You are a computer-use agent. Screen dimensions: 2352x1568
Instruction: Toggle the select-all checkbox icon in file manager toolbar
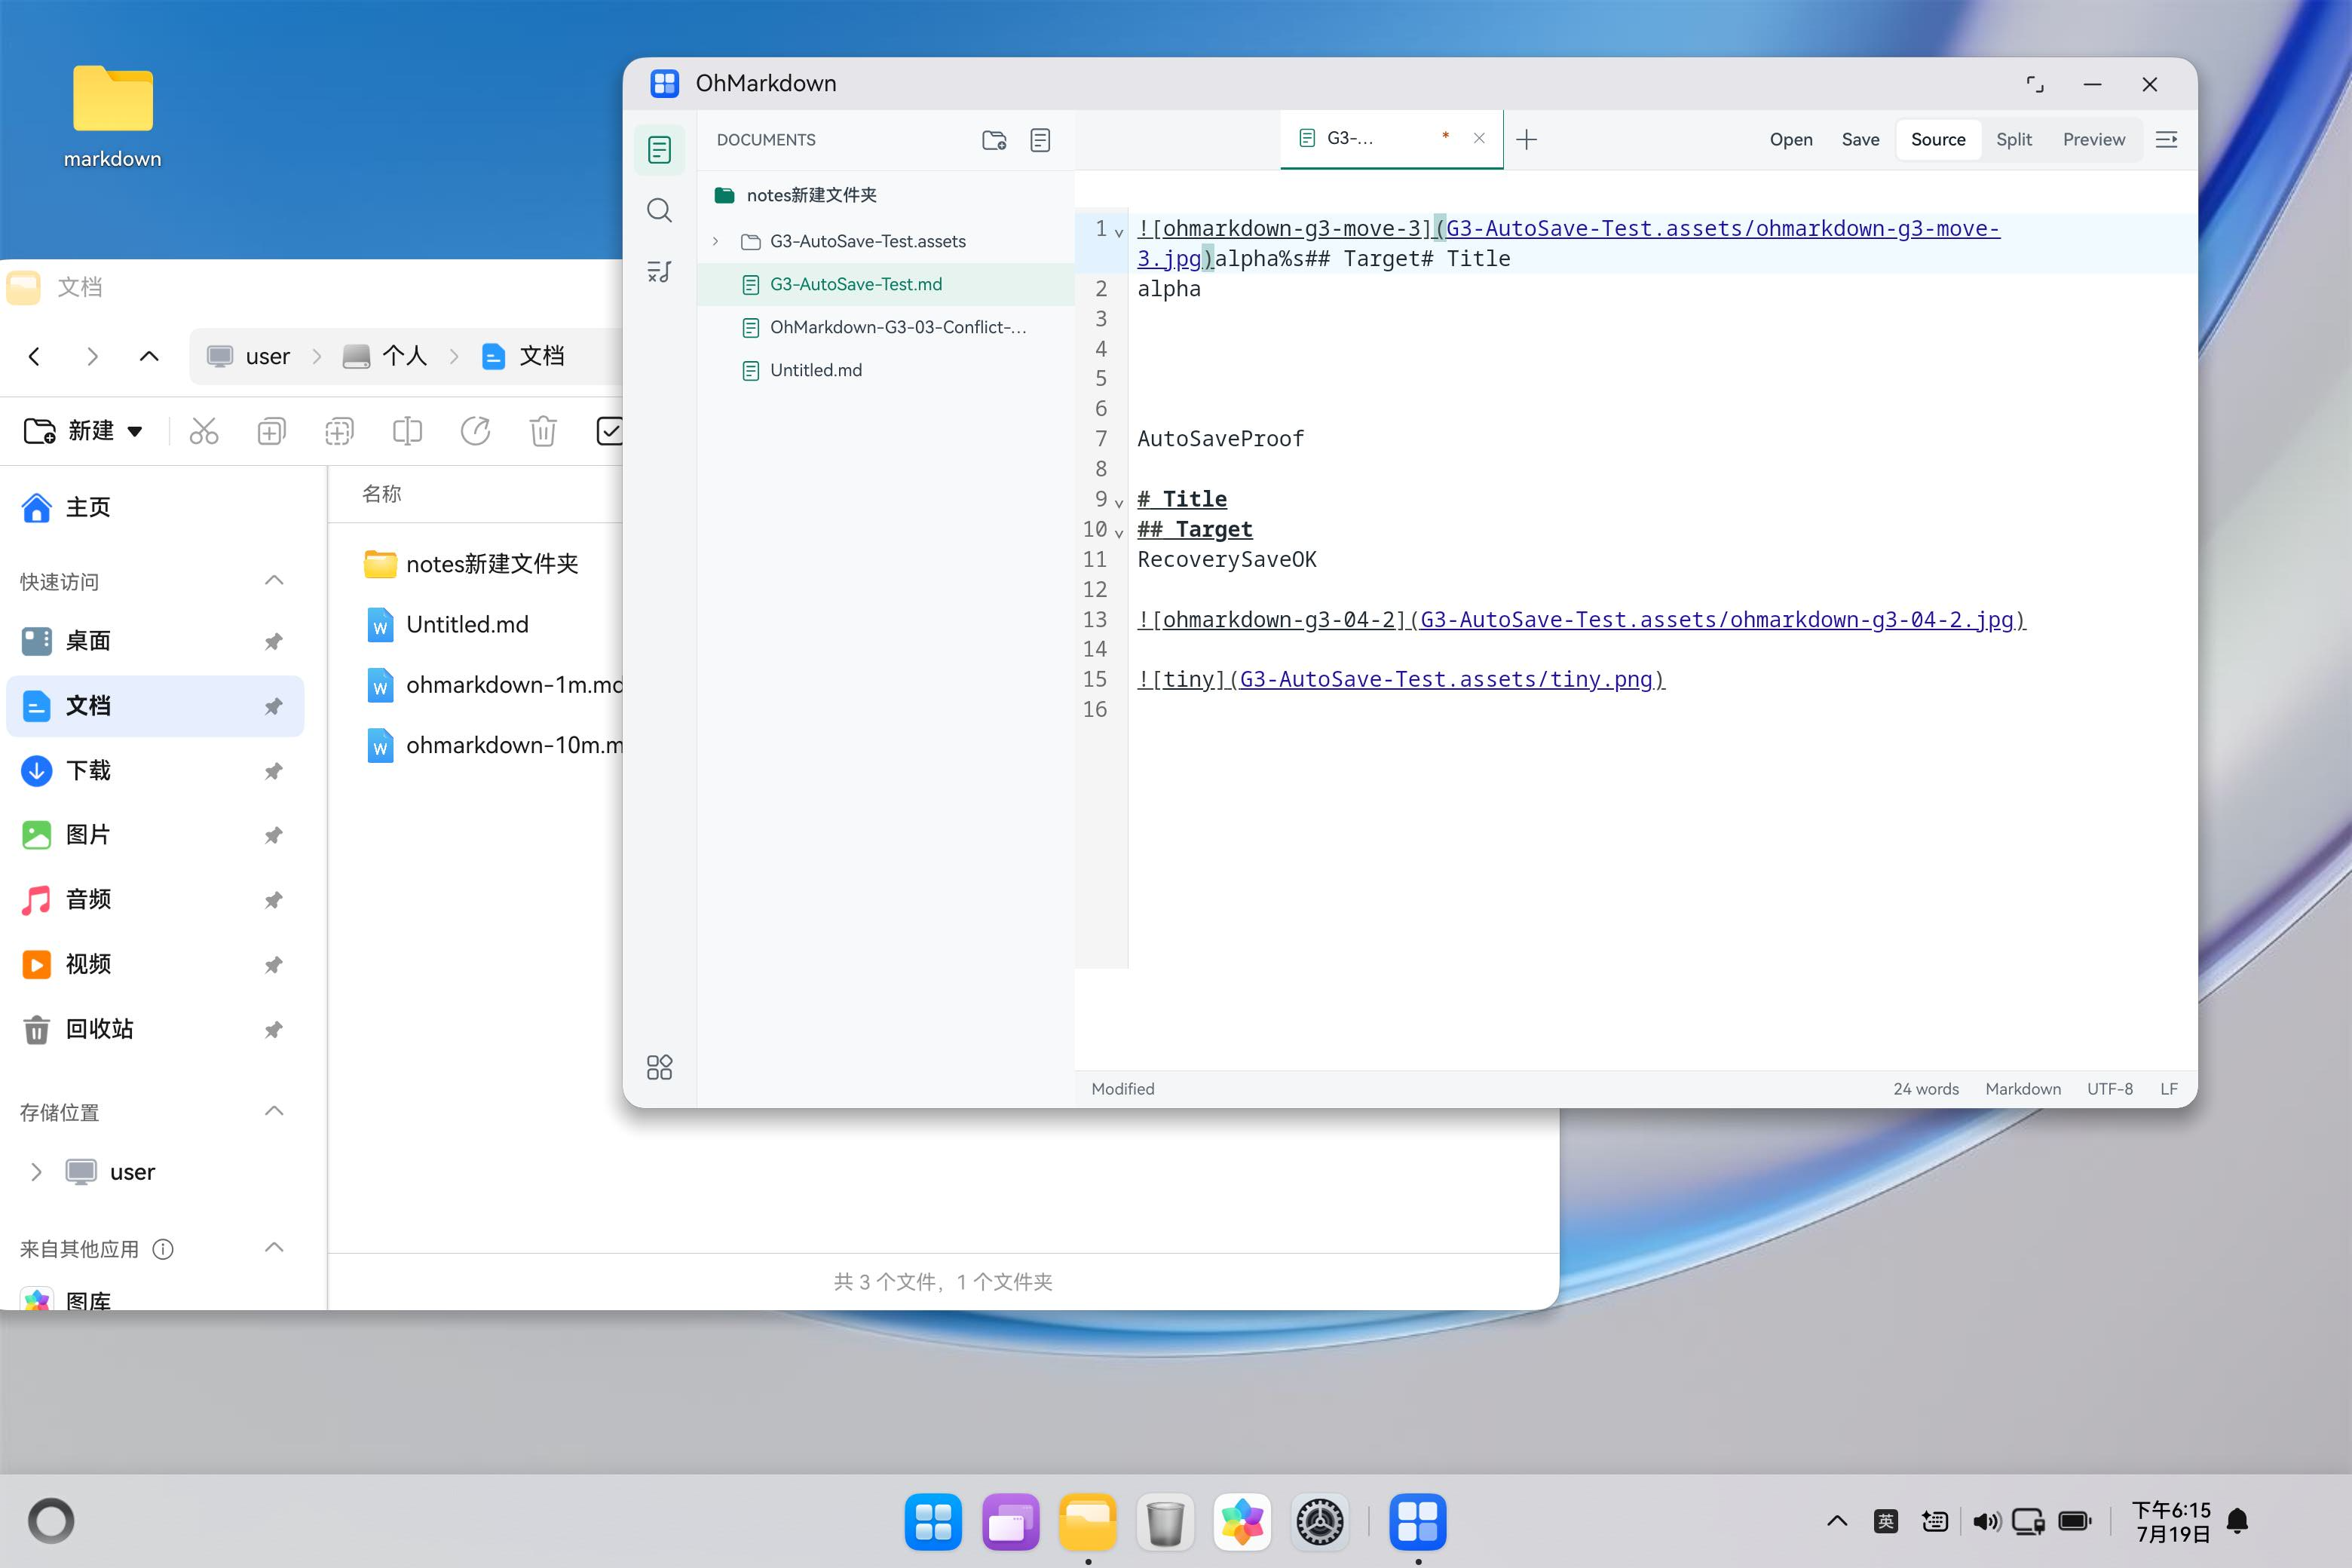(x=609, y=431)
